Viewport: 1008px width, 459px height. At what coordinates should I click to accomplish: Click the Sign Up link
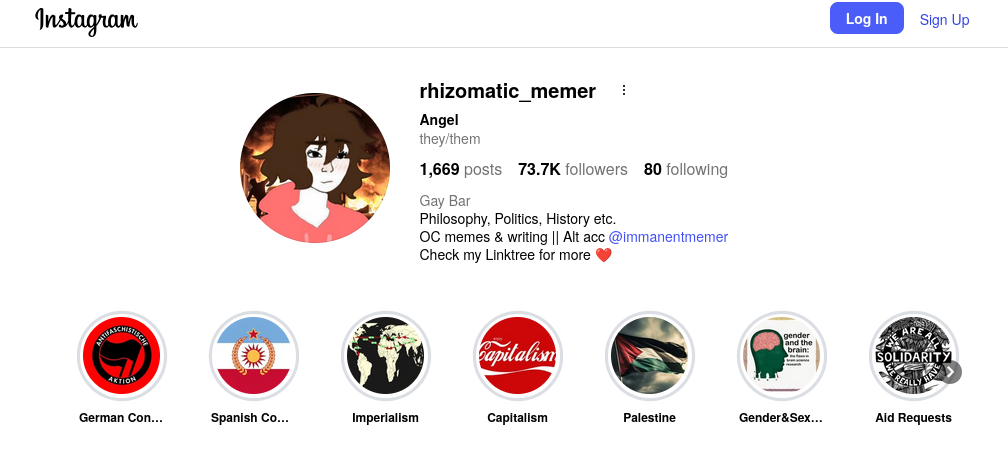tap(944, 20)
